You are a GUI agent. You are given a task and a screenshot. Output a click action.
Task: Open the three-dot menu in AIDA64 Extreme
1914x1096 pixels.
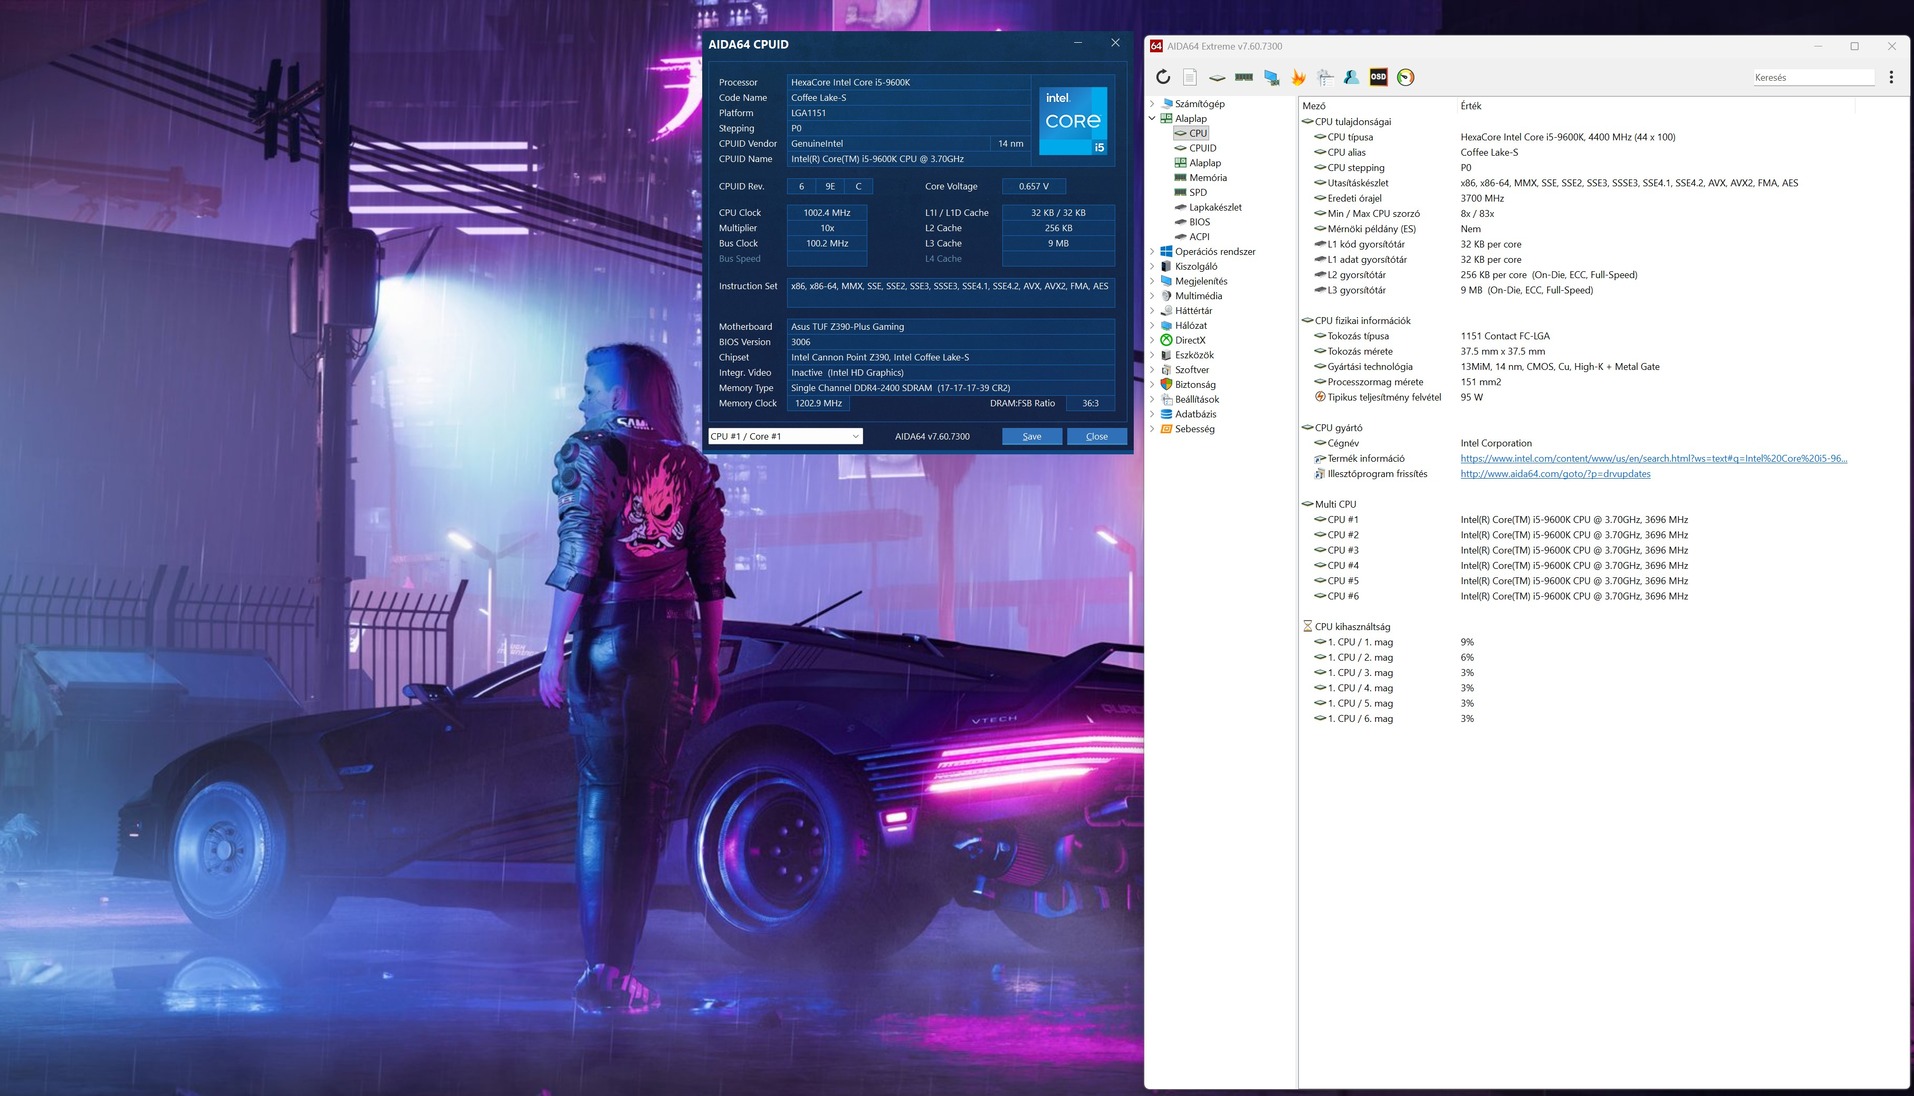pyautogui.click(x=1891, y=77)
